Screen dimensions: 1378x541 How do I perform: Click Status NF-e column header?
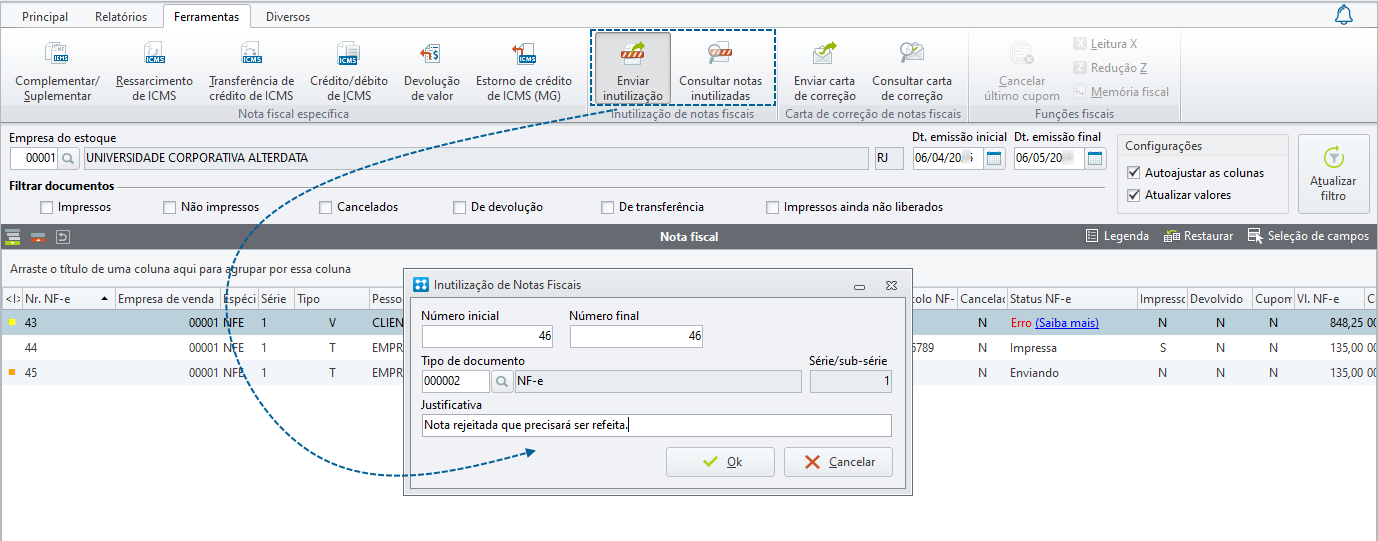[1072, 299]
